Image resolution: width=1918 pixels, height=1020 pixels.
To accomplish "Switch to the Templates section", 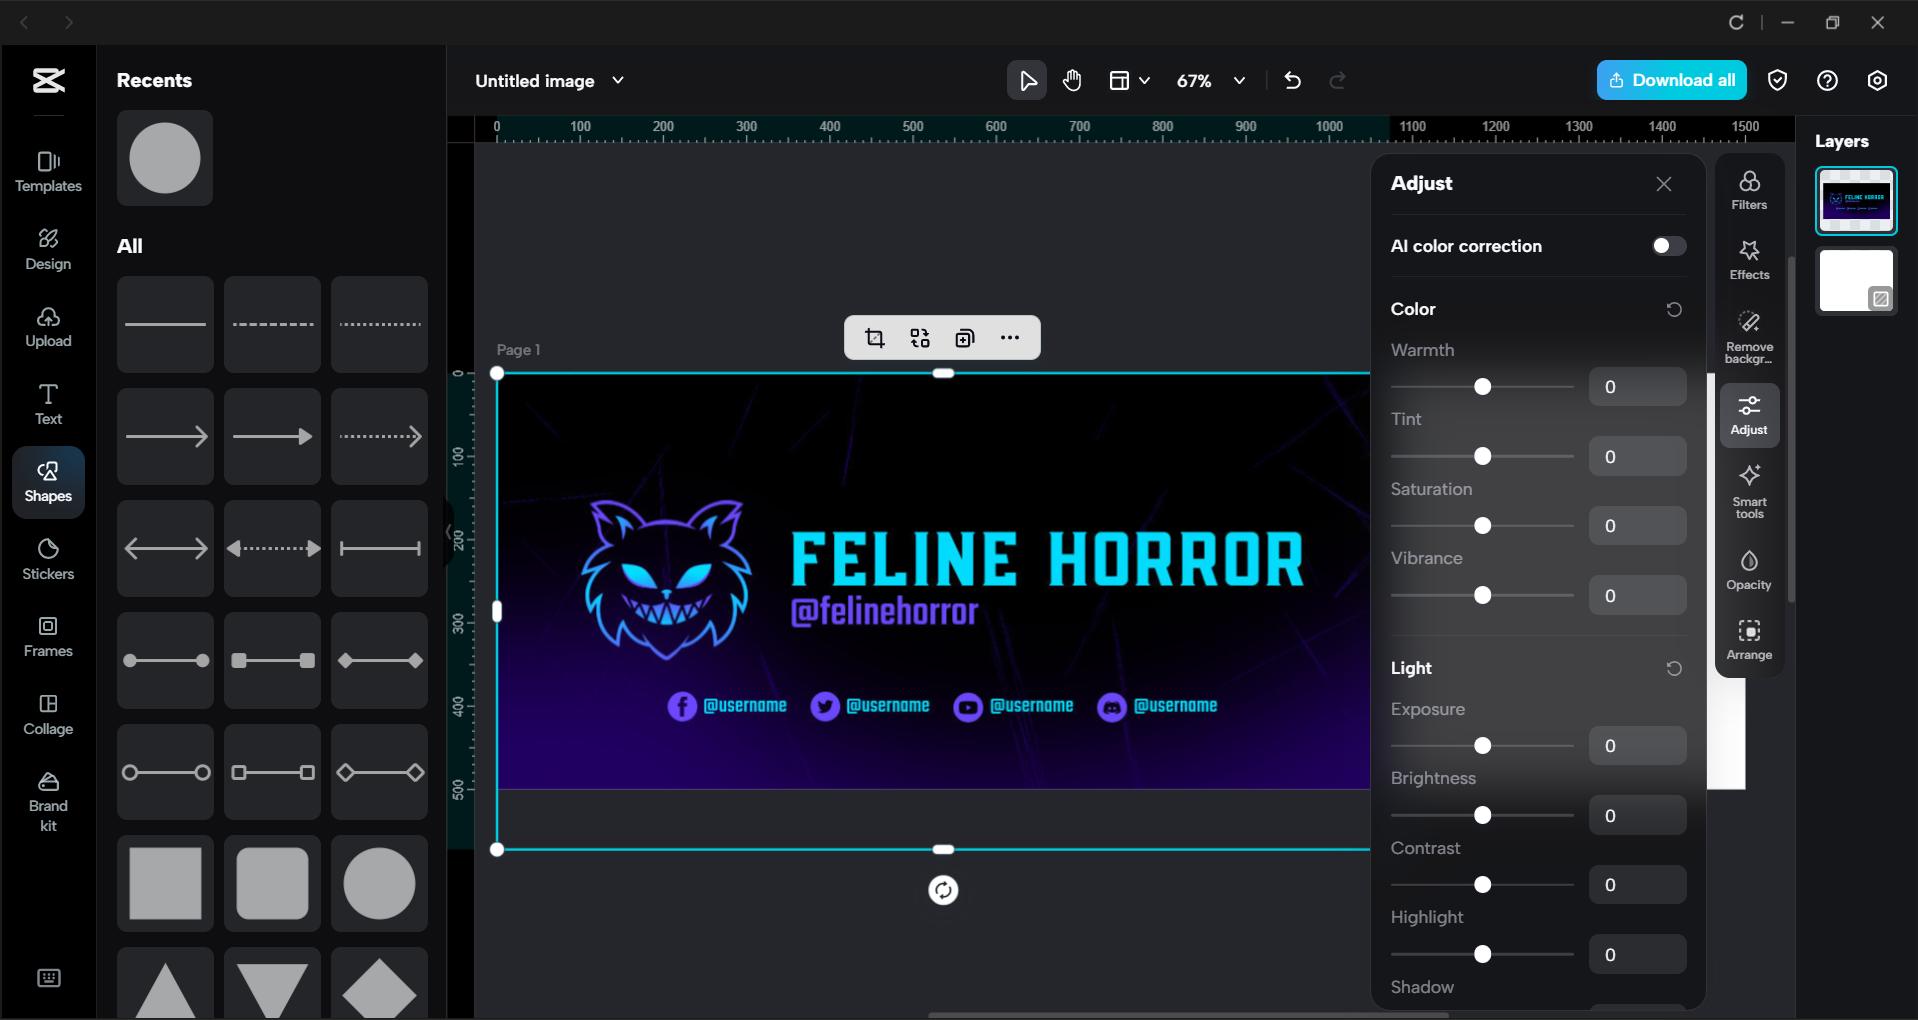I will 47,170.
